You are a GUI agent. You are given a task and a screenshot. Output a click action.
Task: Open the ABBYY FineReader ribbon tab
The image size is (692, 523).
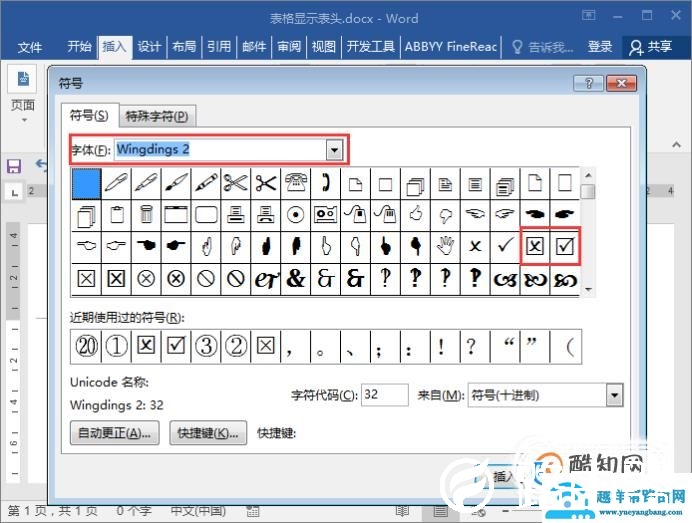(x=451, y=46)
